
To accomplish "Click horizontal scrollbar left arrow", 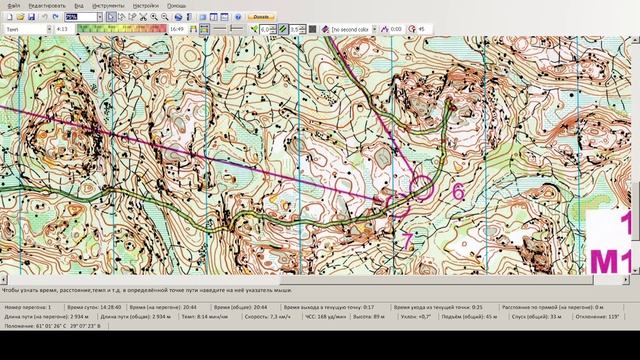I will point(4,280).
